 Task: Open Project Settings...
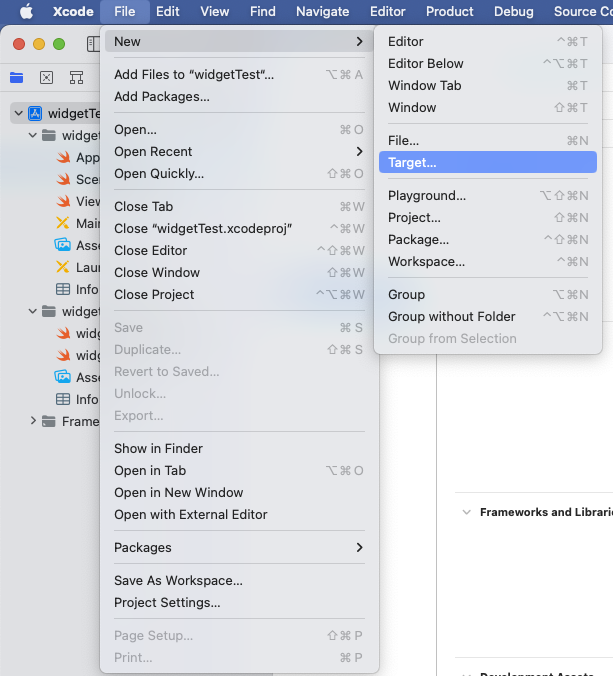tap(239, 602)
